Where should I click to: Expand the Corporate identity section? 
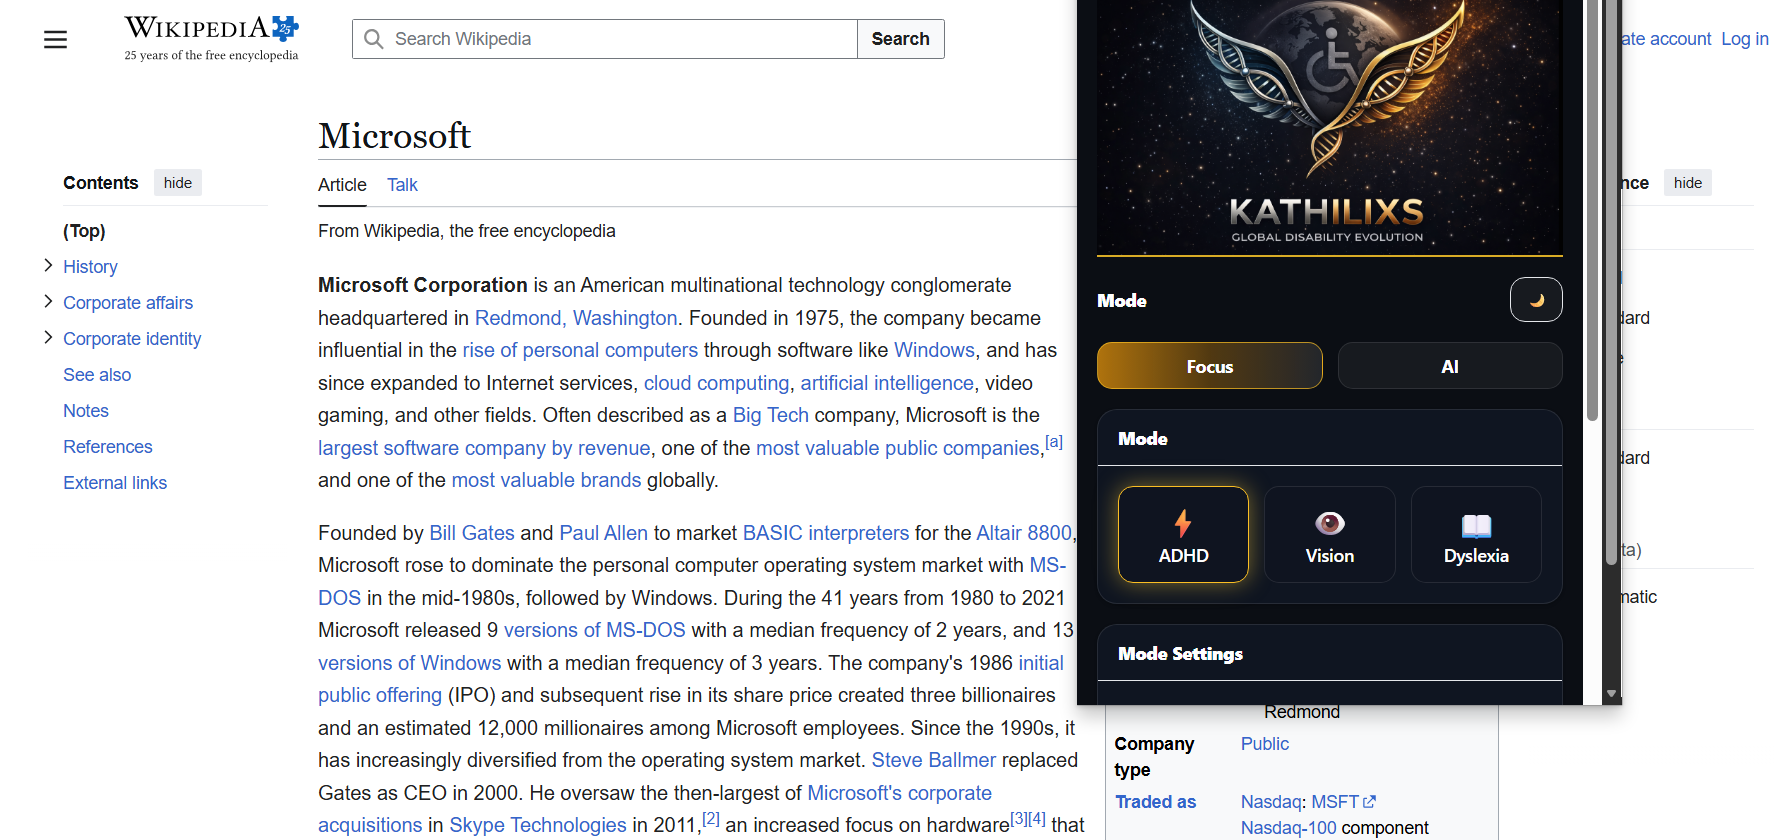pos(48,337)
